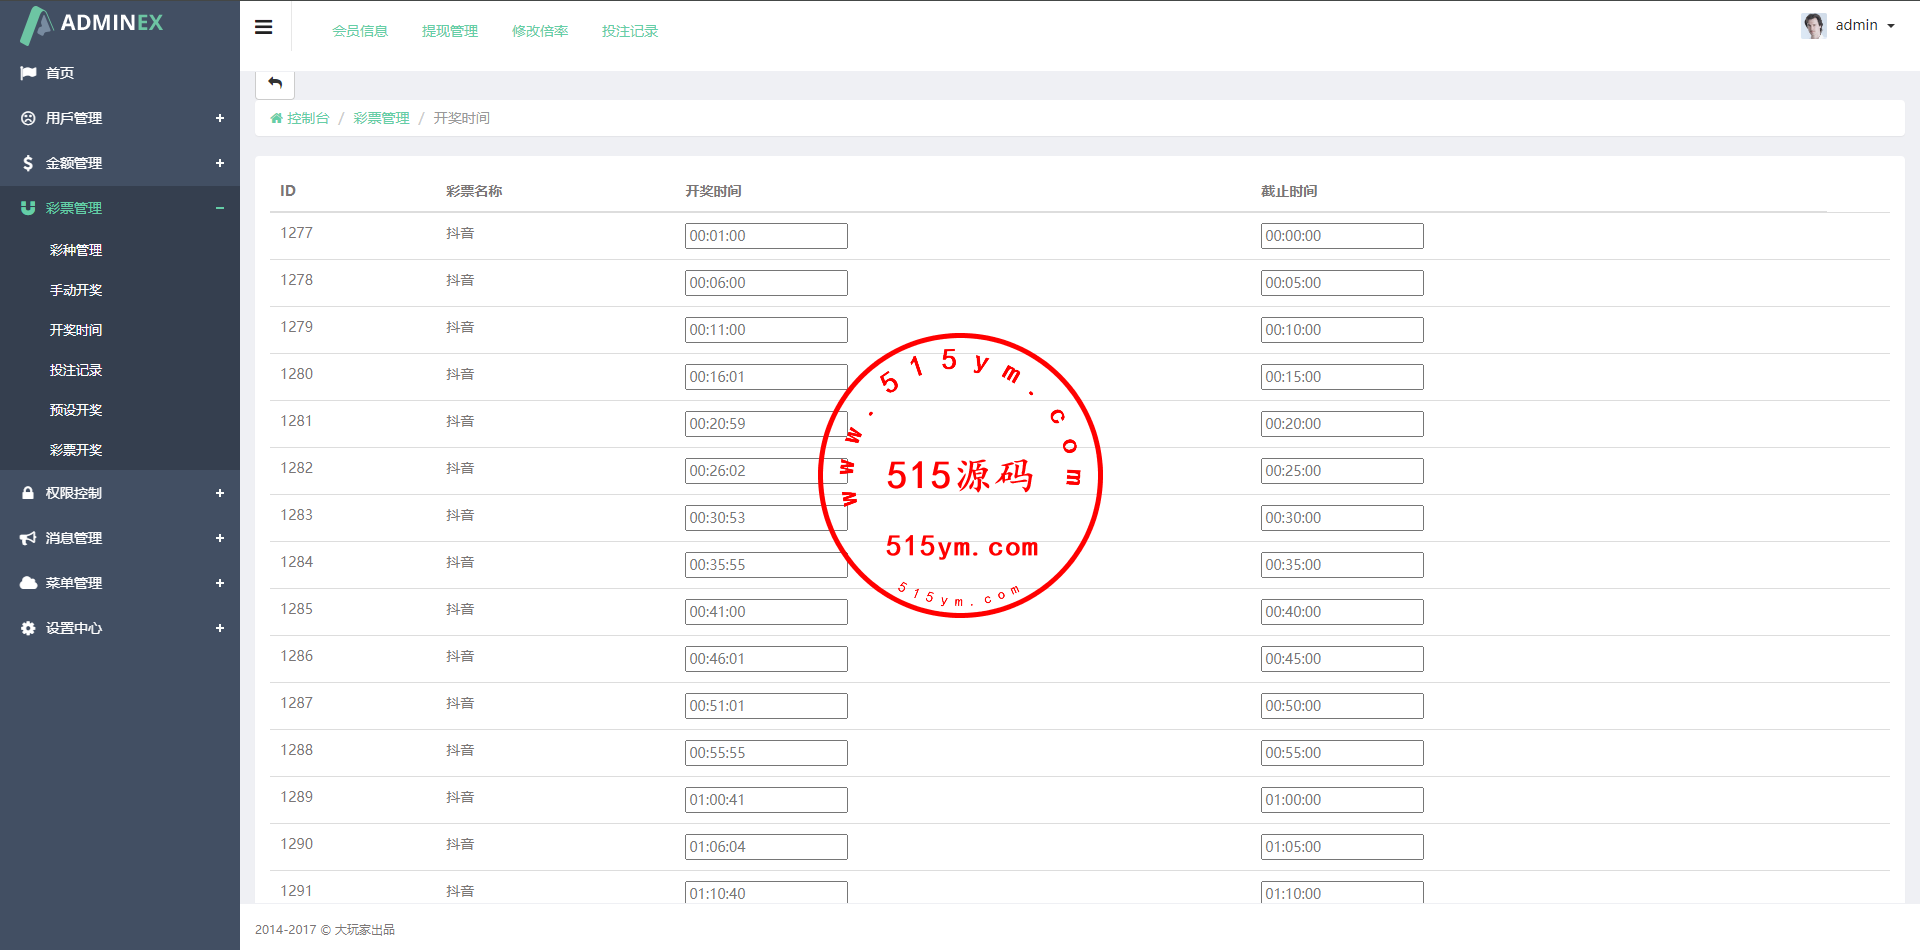
Task: Click the back arrow button
Action: coord(275,83)
